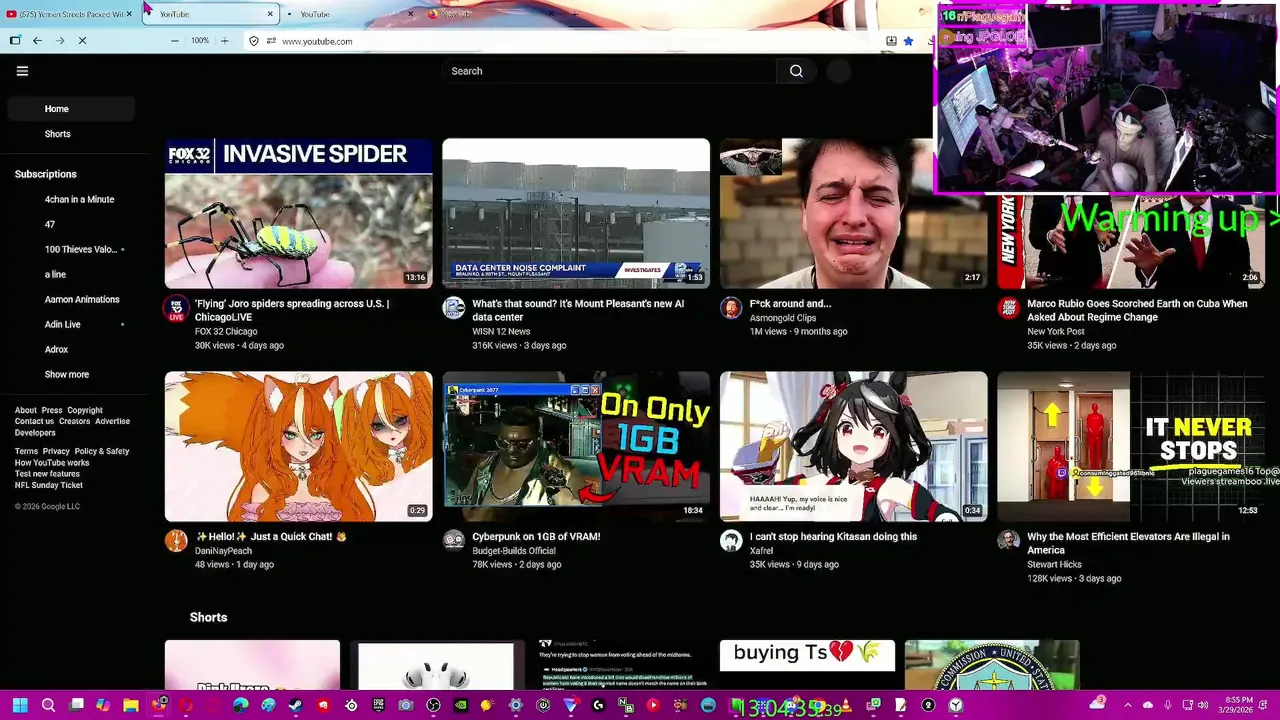Click the browser back arrow
This screenshot has width=1280, height=720.
pos(37,41)
